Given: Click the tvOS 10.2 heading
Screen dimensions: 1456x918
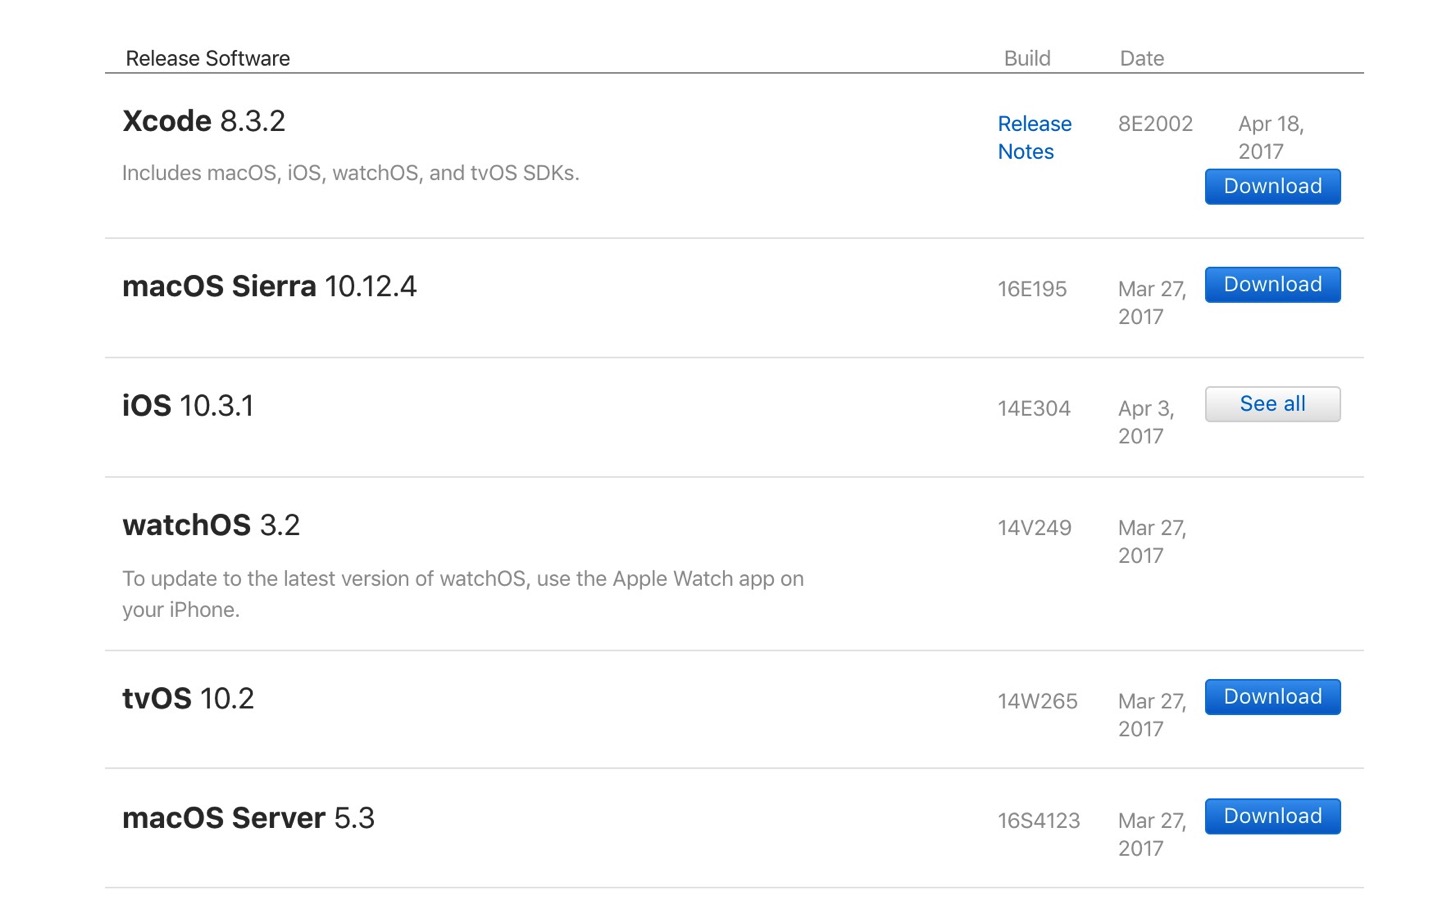Looking at the screenshot, I should 188,698.
